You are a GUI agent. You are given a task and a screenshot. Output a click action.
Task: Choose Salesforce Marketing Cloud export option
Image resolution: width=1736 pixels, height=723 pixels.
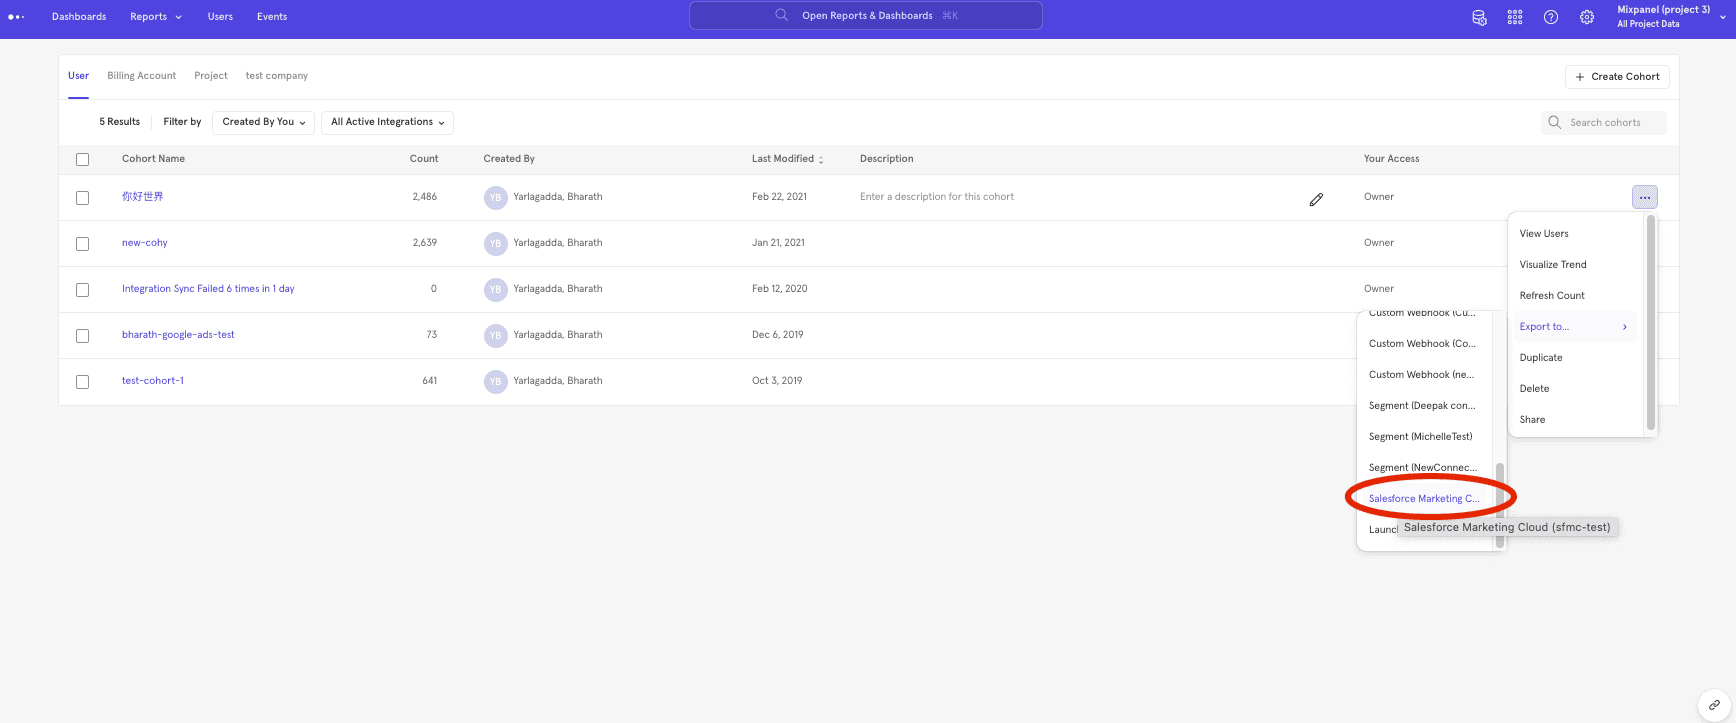[x=1423, y=498]
